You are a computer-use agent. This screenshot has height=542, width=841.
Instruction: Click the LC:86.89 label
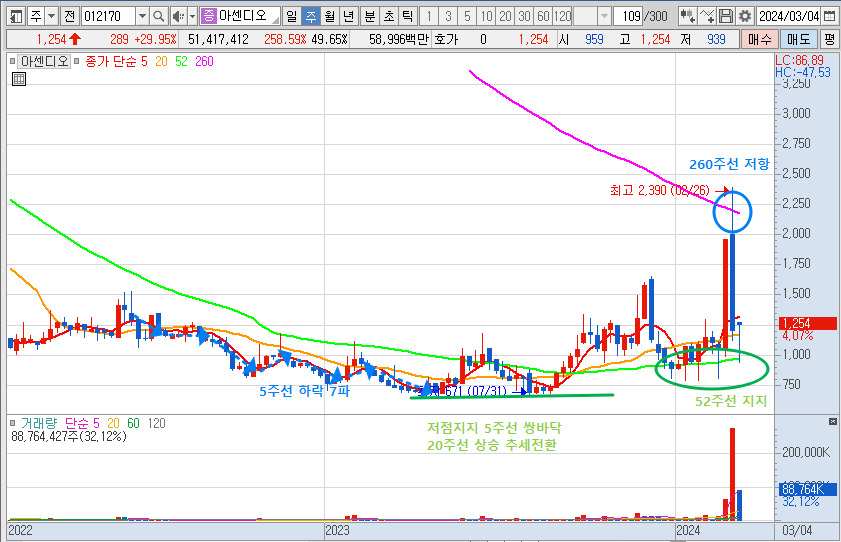click(799, 60)
